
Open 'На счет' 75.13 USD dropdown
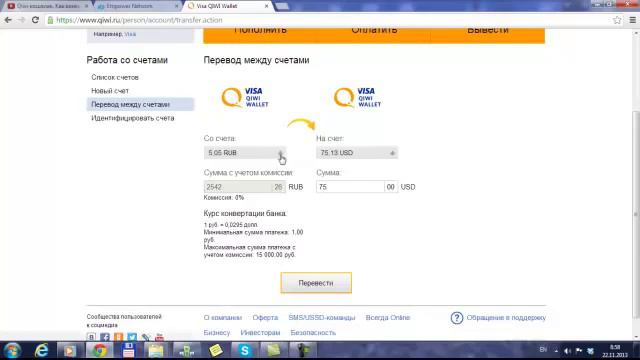point(357,153)
